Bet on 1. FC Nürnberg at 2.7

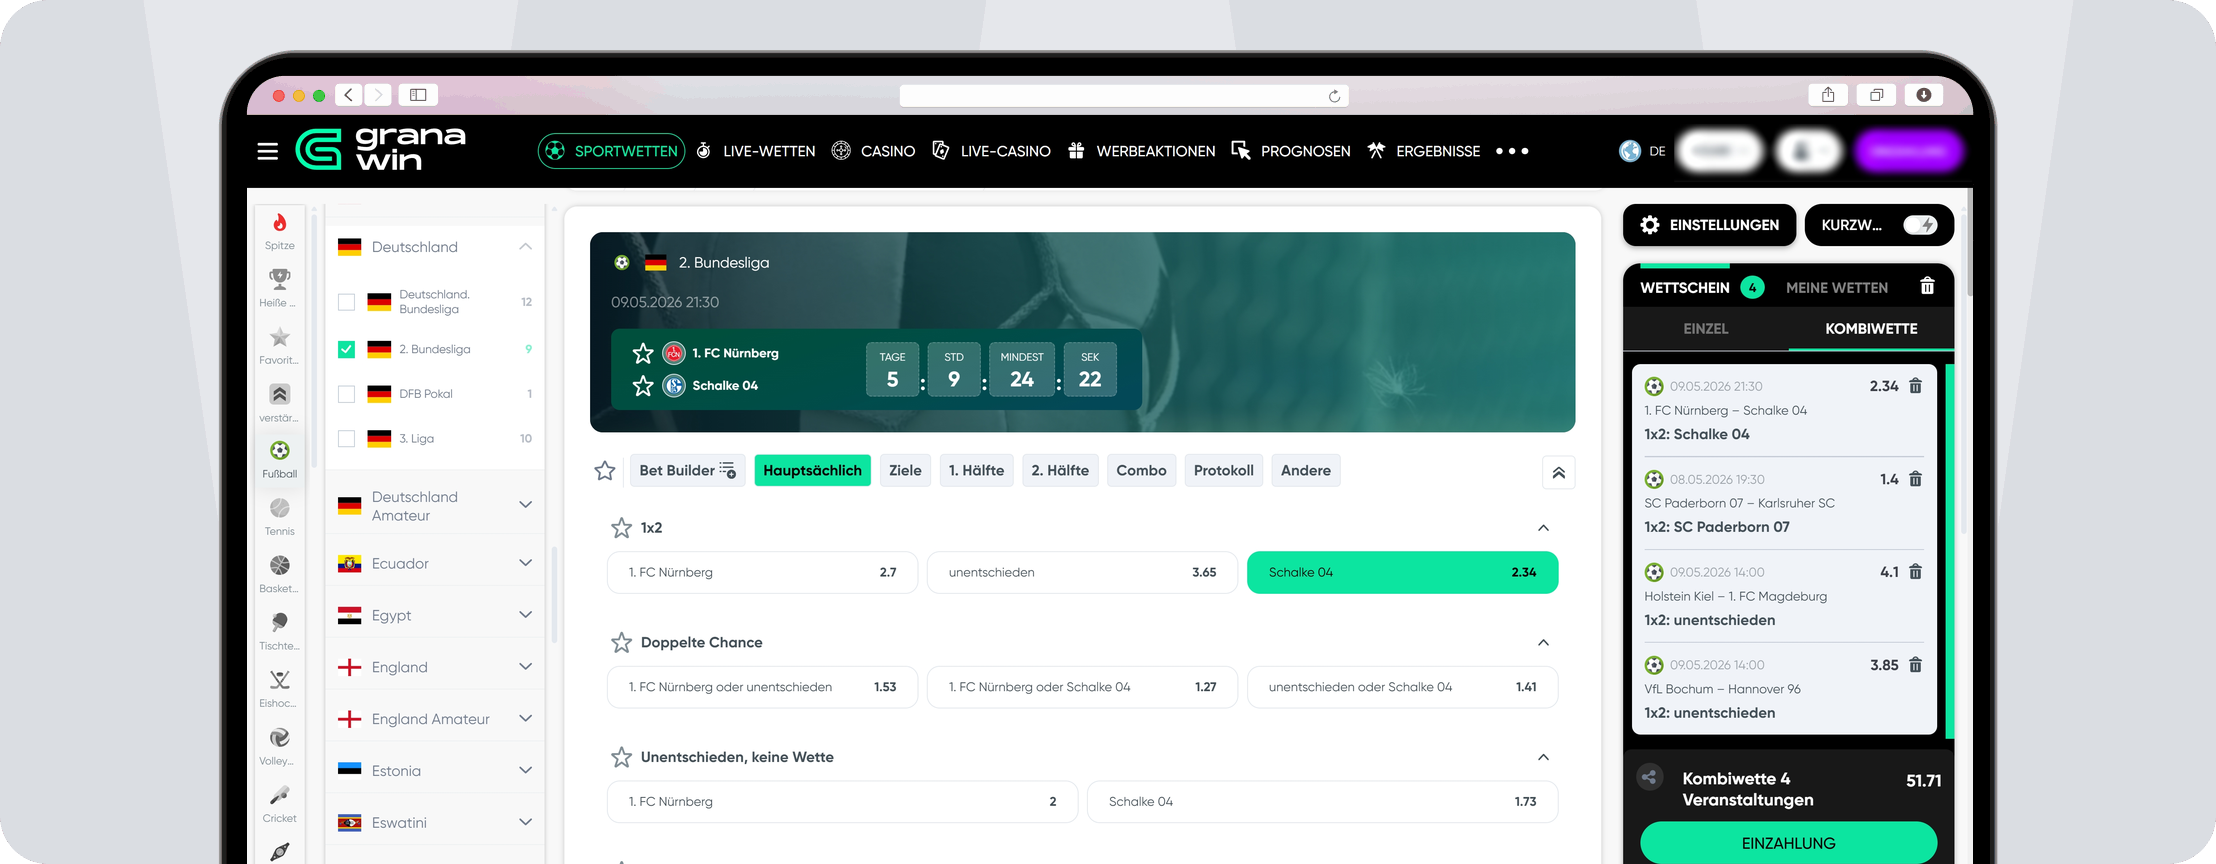[x=762, y=572]
